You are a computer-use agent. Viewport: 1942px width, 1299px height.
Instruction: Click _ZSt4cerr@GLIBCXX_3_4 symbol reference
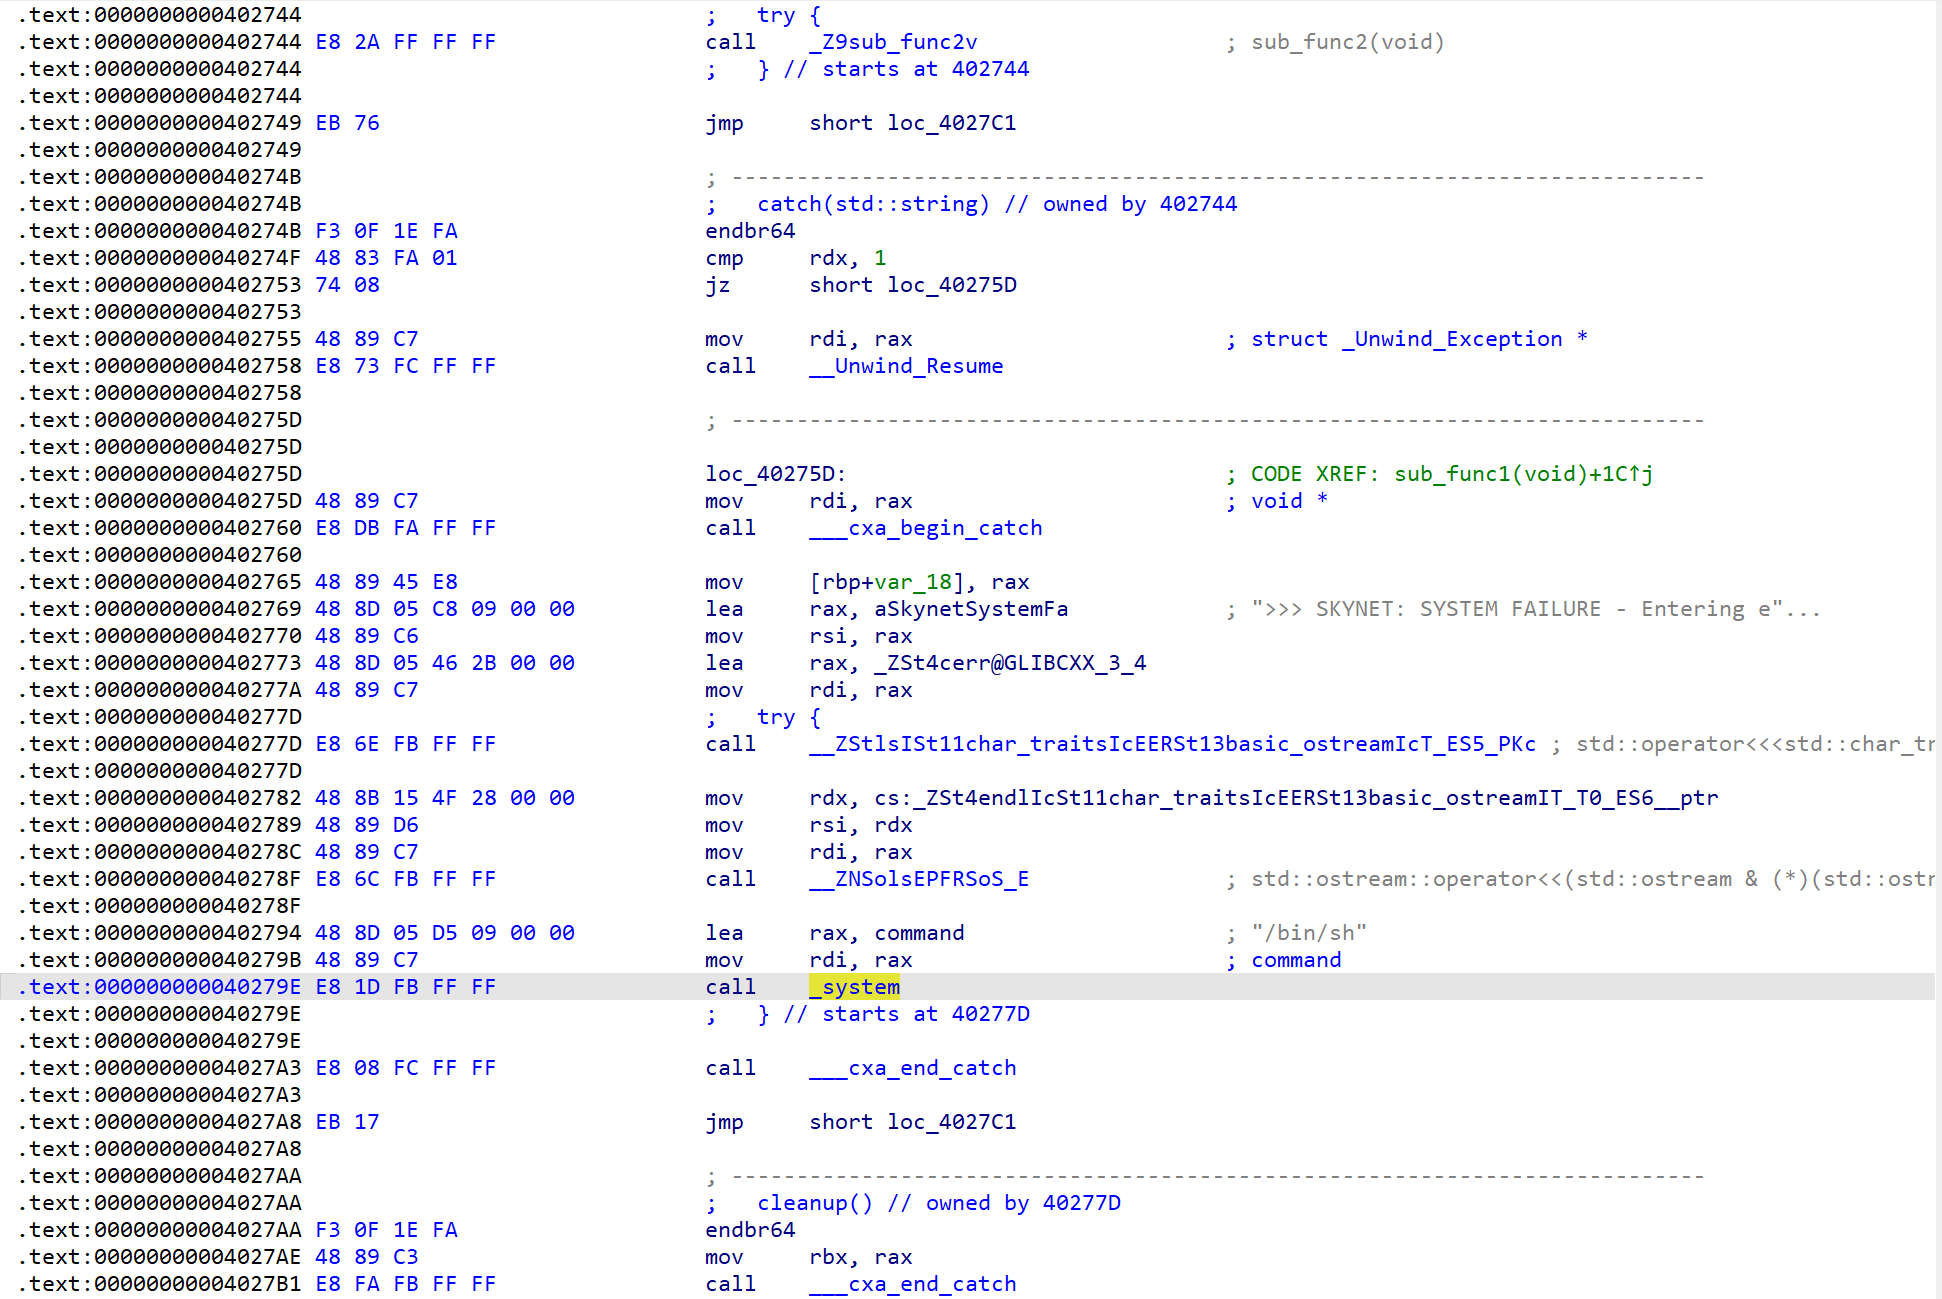1010,663
